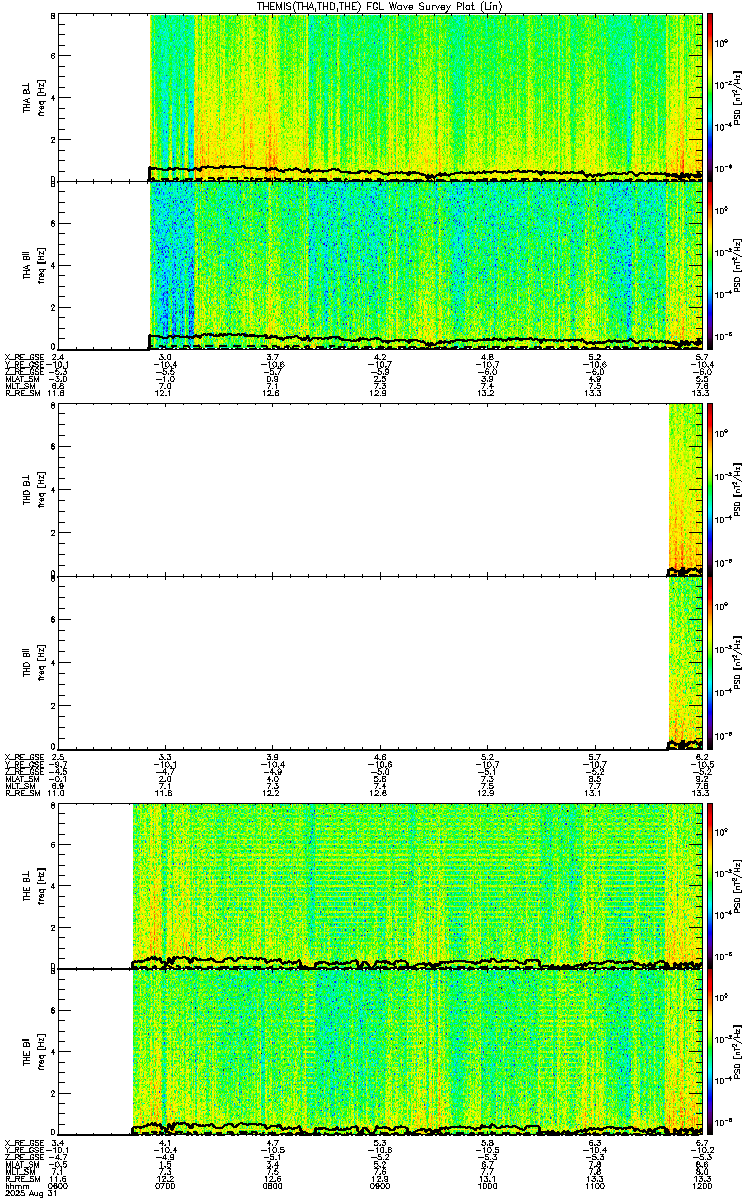The height and width of the screenshot is (1200, 750).
Task: Click the THD B-perpendicular freq [Hz] axis label
Action: click(40, 489)
